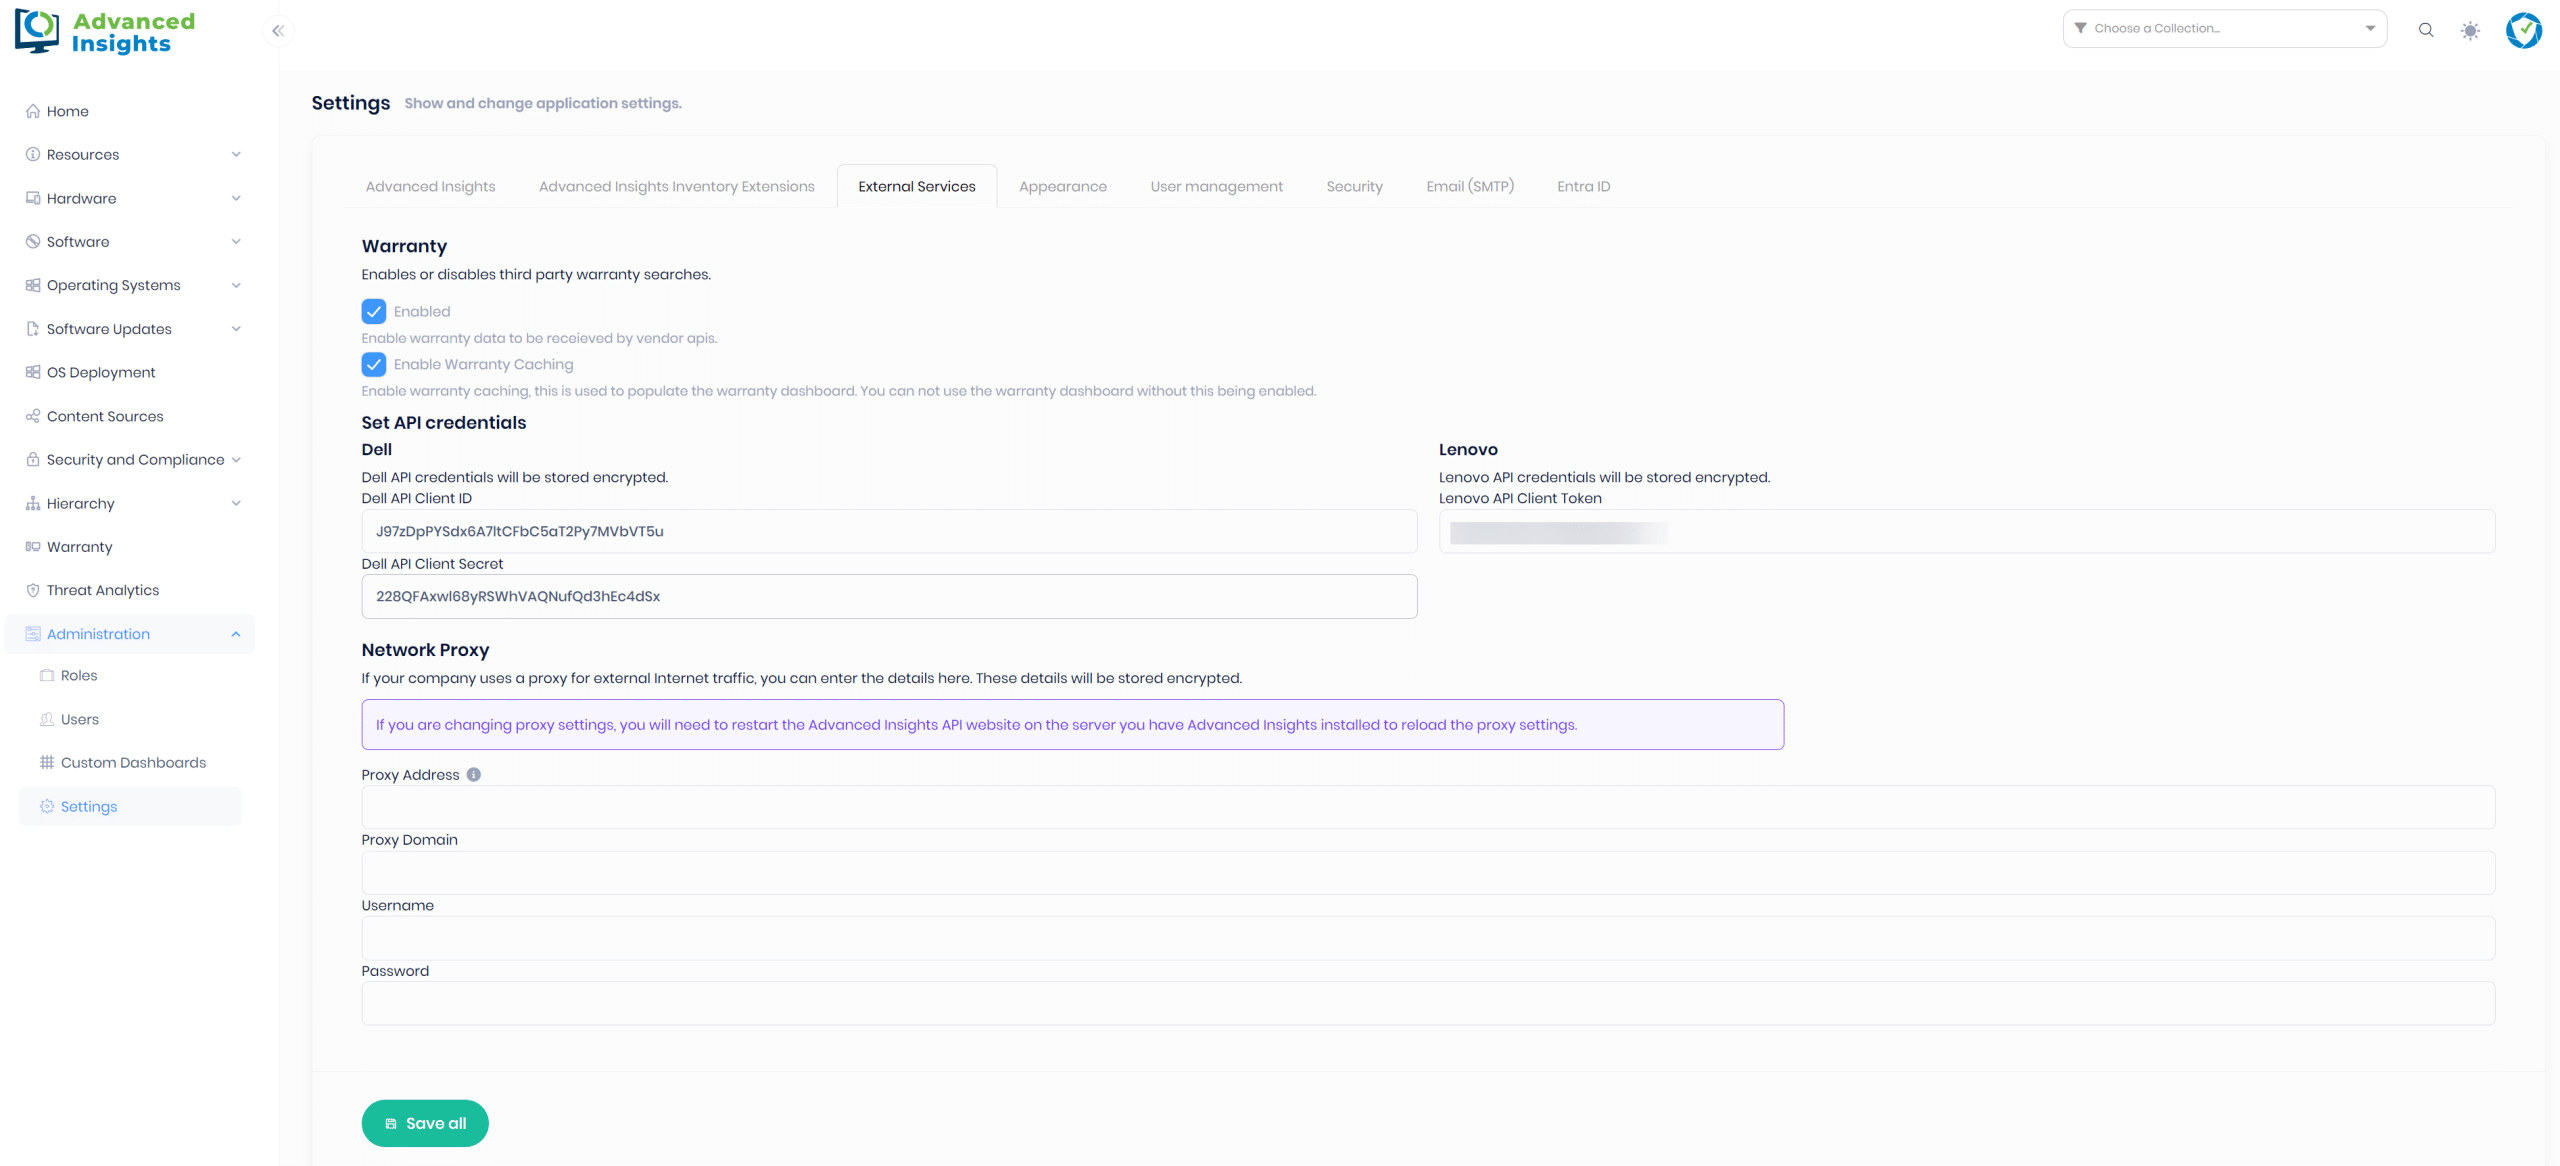
Task: Open the Email (SMTP) tab
Action: pos(1469,187)
